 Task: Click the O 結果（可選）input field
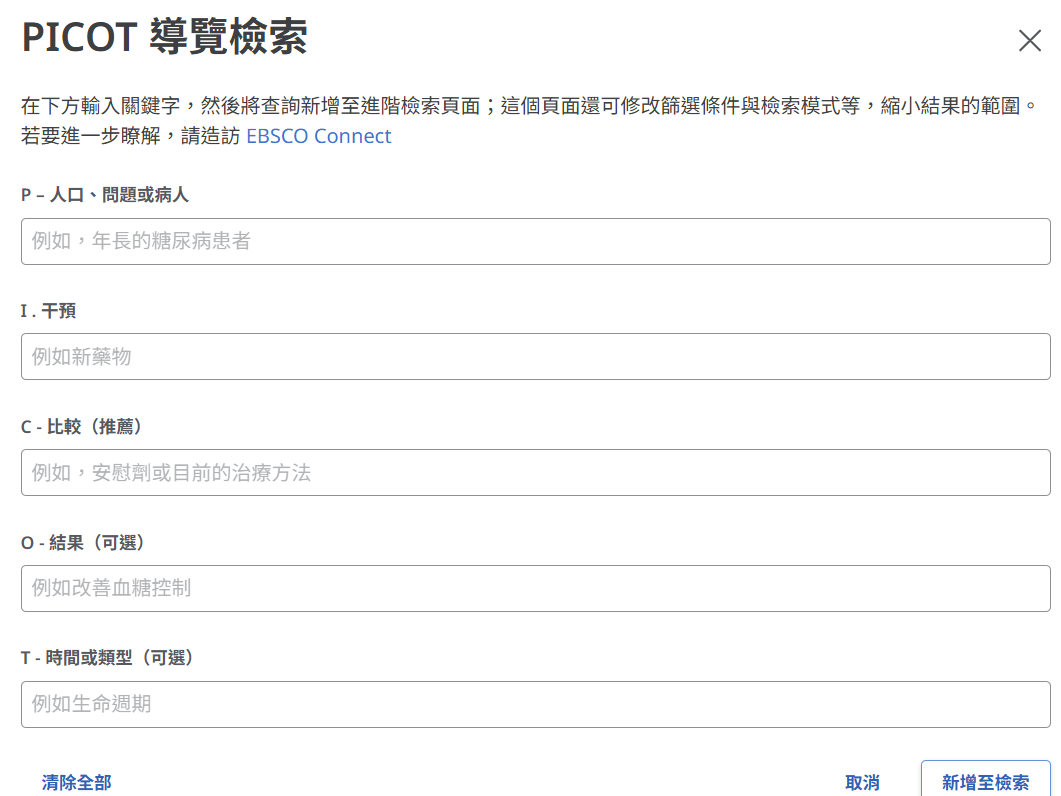530,588
